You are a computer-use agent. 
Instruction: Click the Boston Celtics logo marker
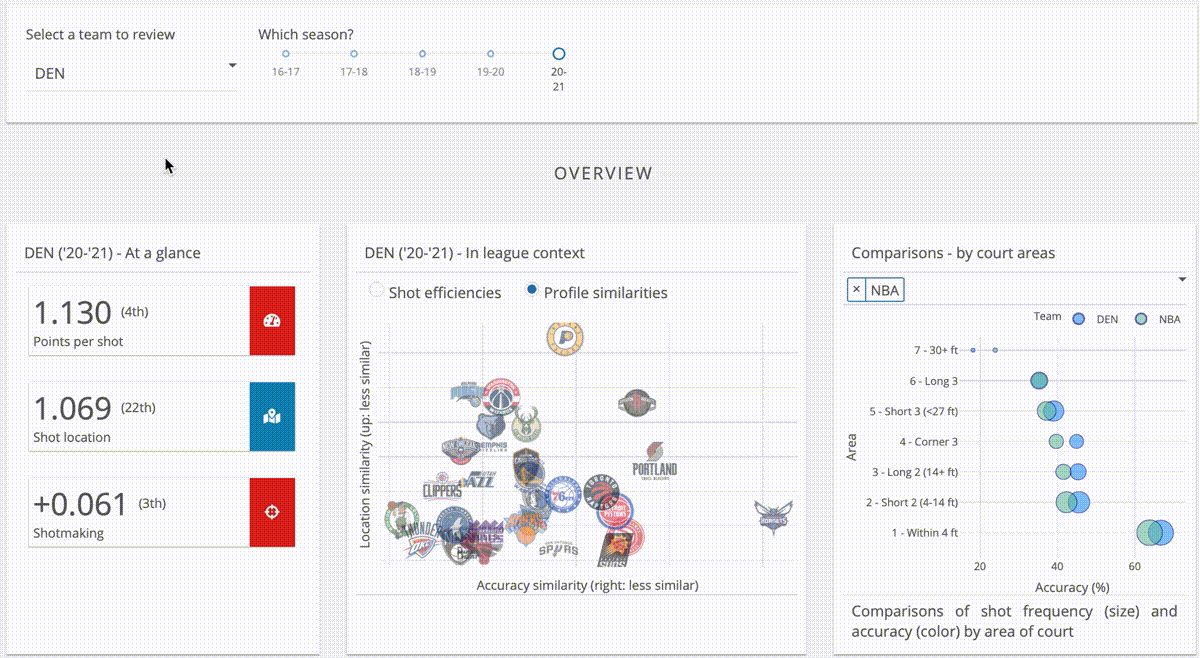pyautogui.click(x=400, y=518)
